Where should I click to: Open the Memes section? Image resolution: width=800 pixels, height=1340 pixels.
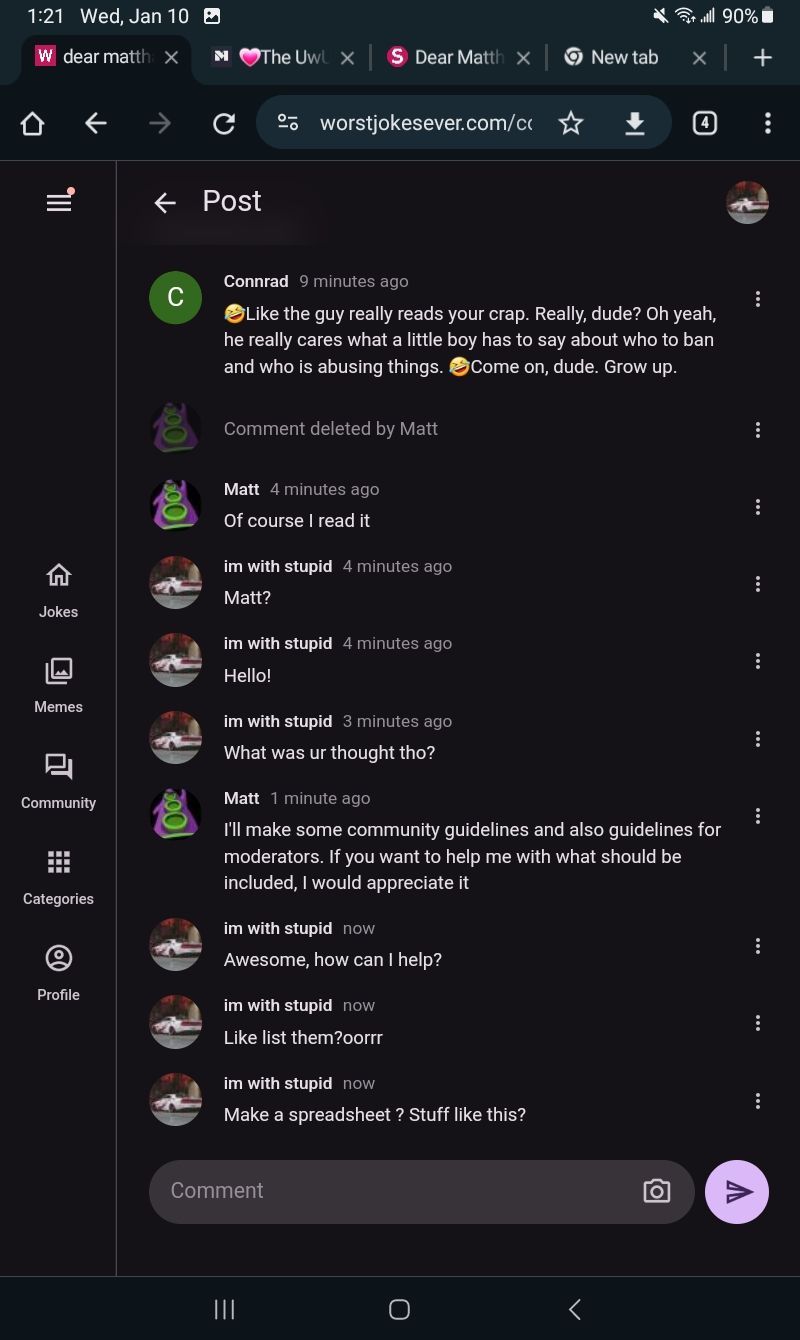pos(58,685)
